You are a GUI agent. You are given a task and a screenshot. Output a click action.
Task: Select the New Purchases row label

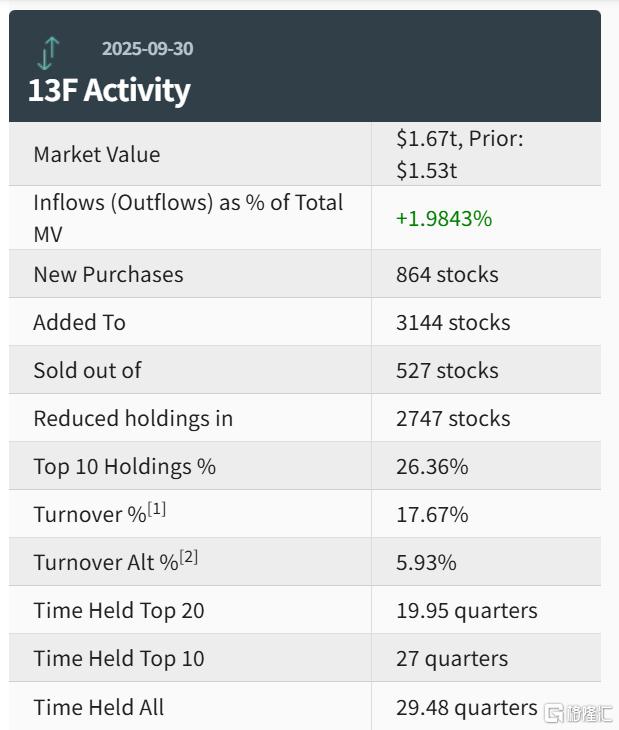click(108, 274)
